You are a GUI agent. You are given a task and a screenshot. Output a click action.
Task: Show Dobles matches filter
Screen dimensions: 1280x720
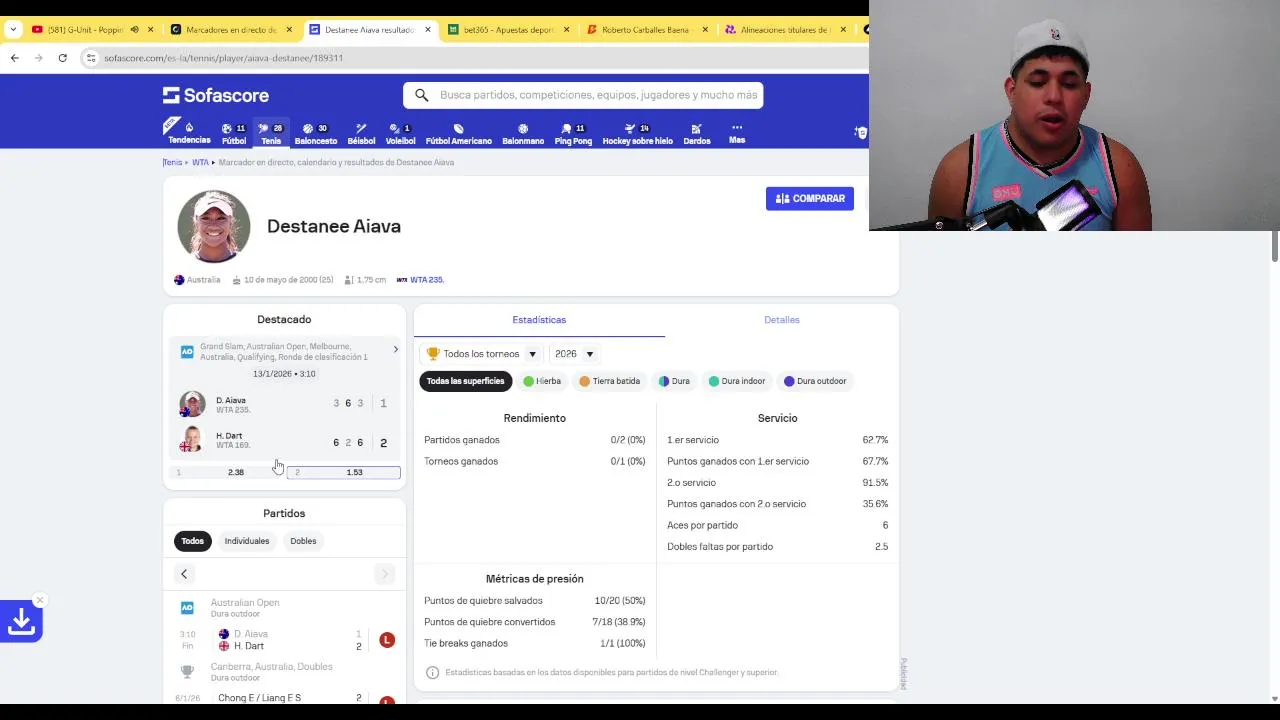click(303, 541)
